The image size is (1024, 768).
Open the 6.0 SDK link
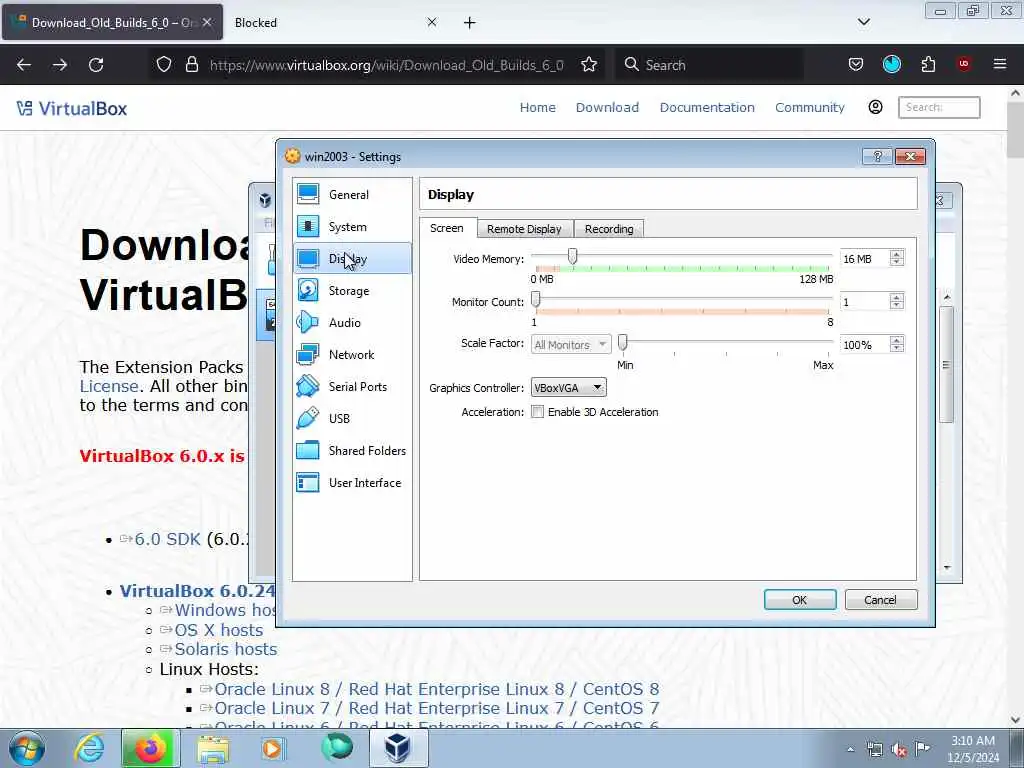[x=167, y=539]
